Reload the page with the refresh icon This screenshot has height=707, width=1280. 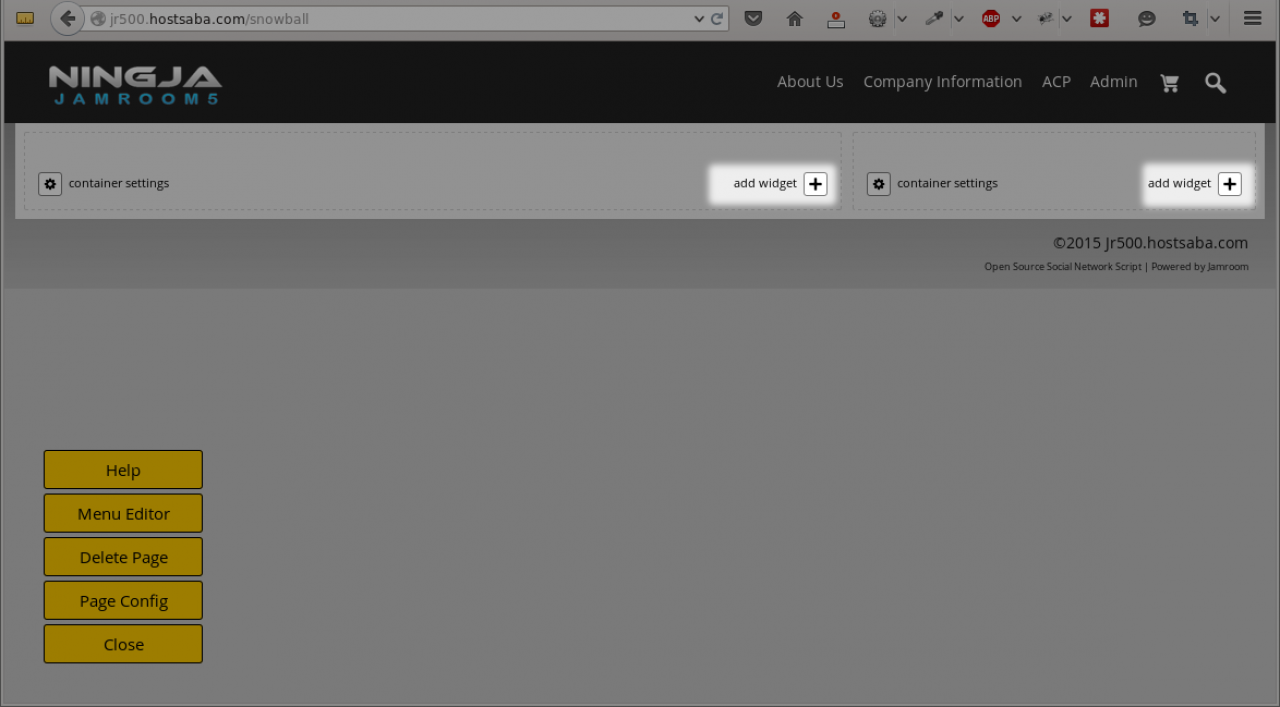click(717, 18)
